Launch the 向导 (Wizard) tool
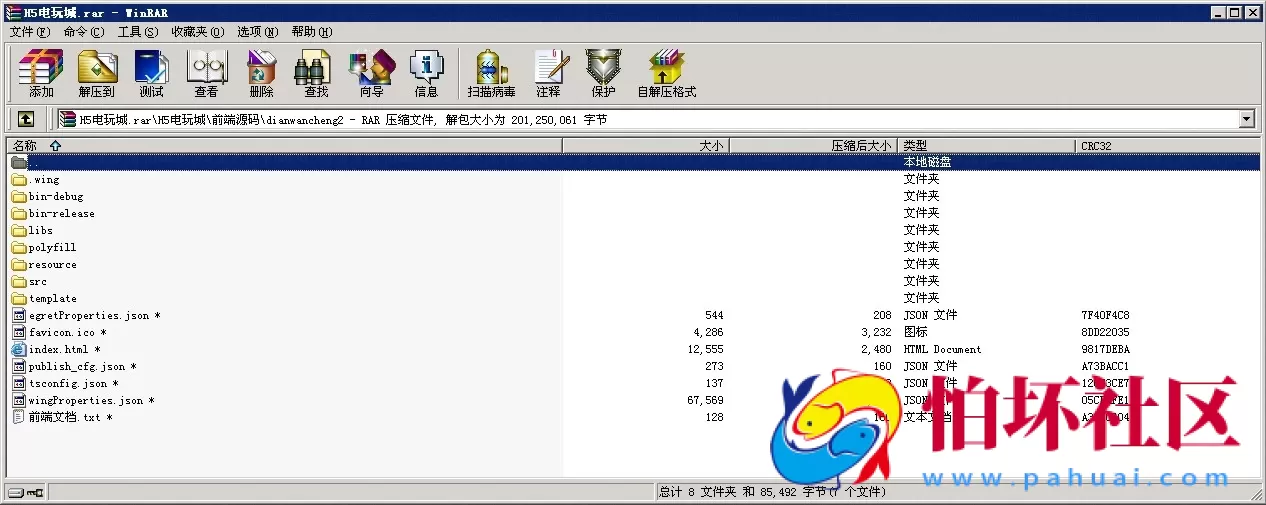Viewport: 1266px width, 505px height. (x=371, y=73)
